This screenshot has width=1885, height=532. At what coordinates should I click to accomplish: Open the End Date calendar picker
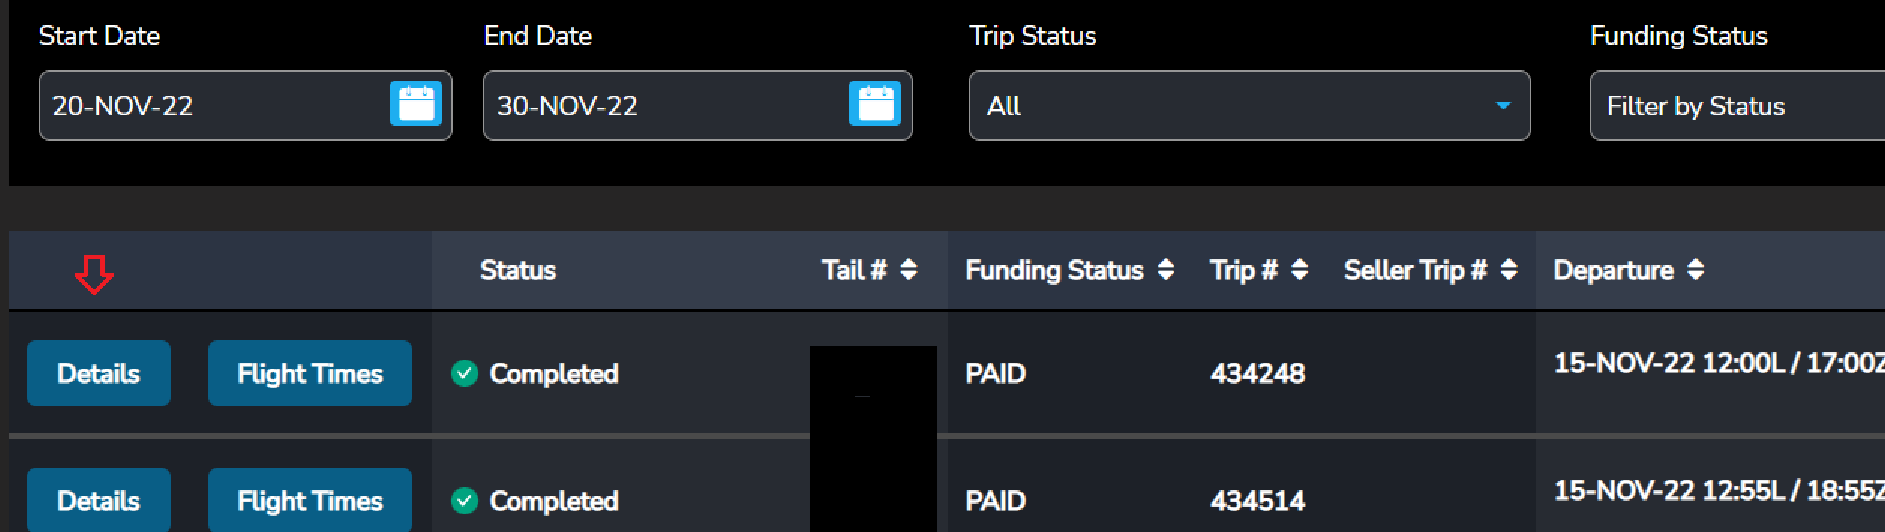[875, 104]
